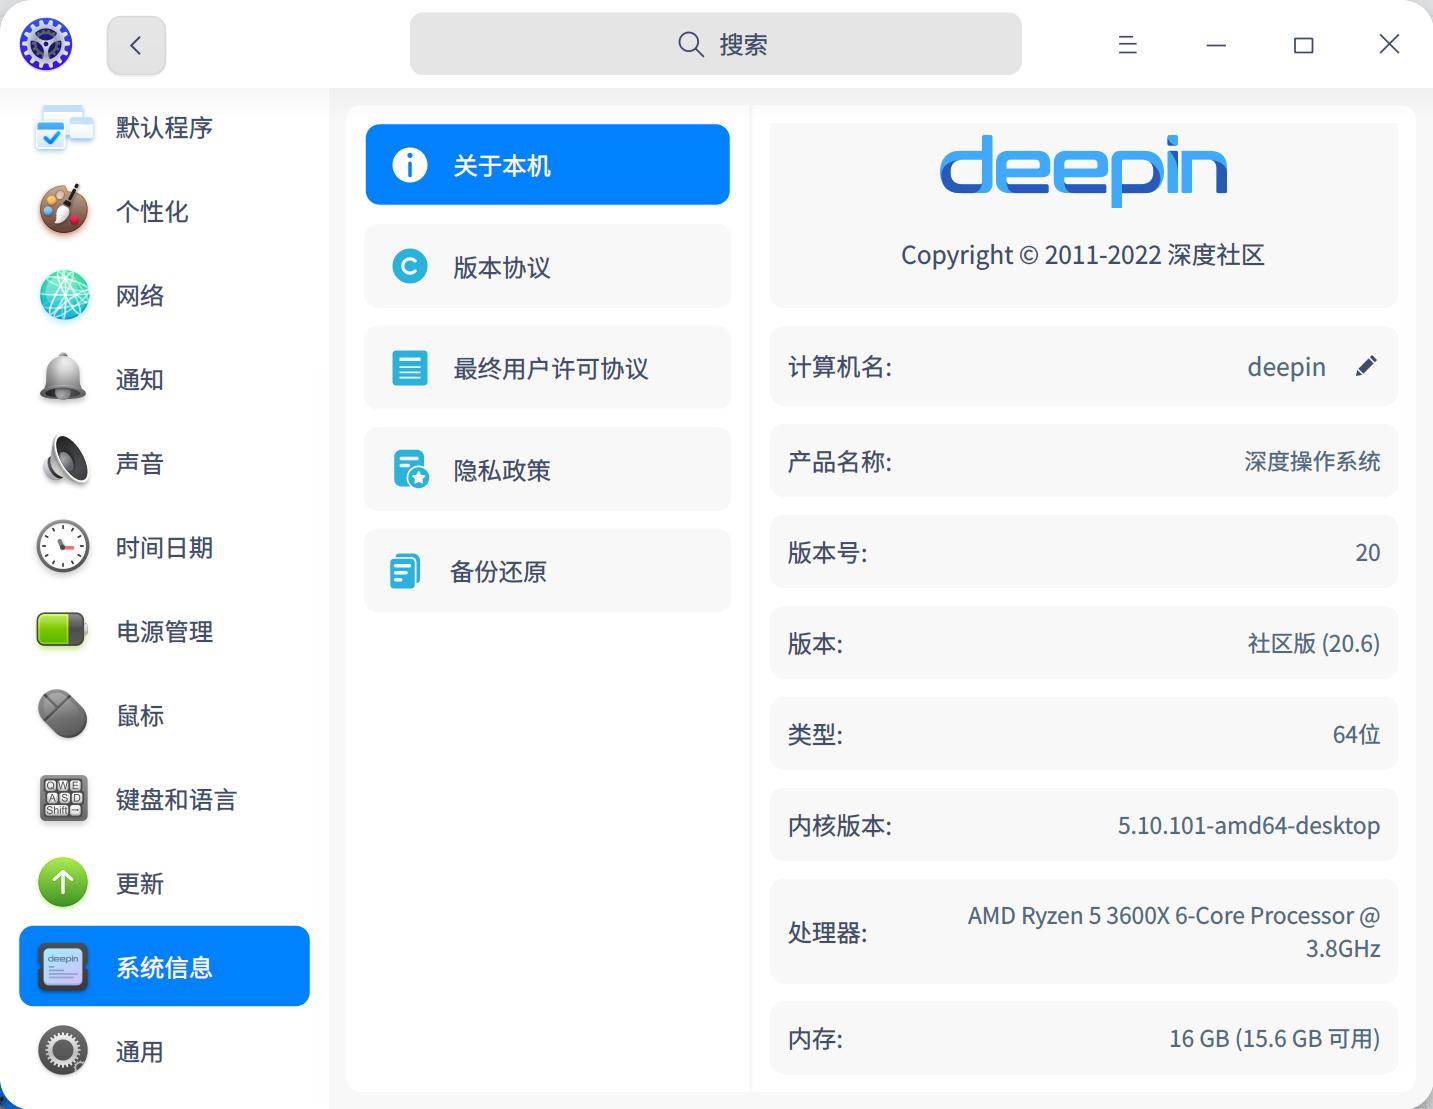Open 备份还原 backup and restore

[x=547, y=570]
